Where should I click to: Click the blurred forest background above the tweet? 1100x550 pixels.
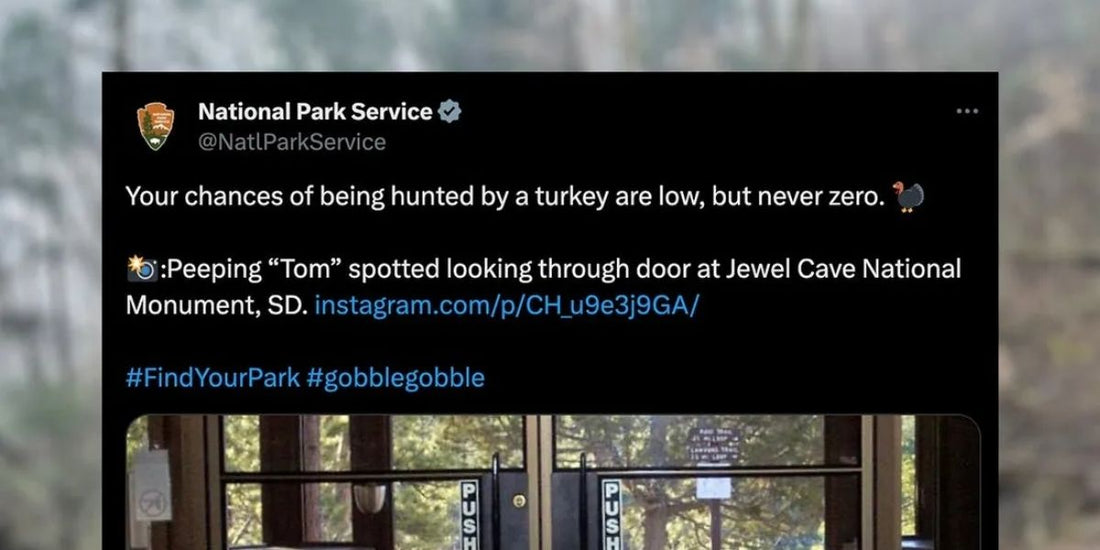tap(550, 35)
